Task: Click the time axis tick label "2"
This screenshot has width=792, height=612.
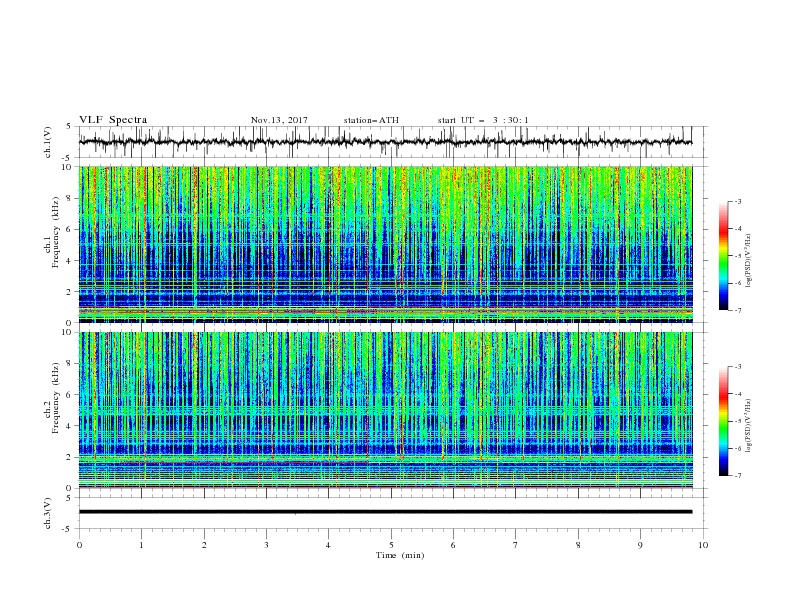Action: pyautogui.click(x=204, y=545)
